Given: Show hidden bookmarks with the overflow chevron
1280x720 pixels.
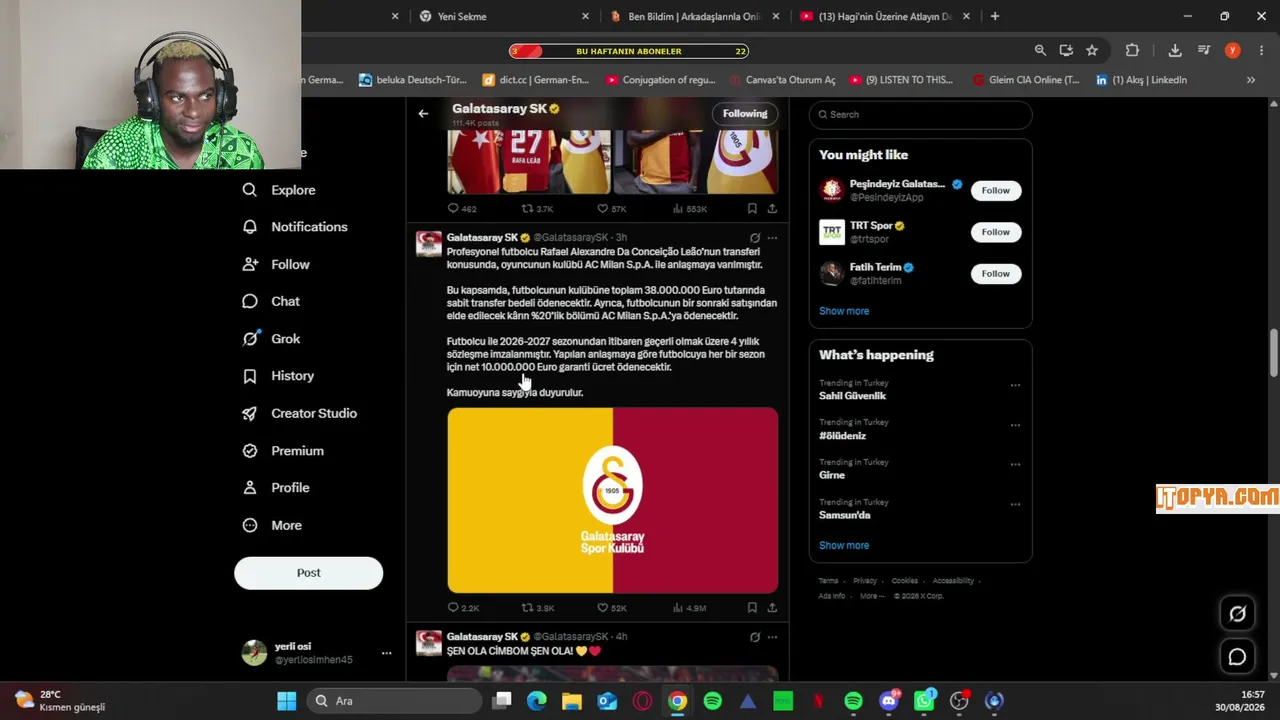Looking at the screenshot, I should click(x=1250, y=80).
